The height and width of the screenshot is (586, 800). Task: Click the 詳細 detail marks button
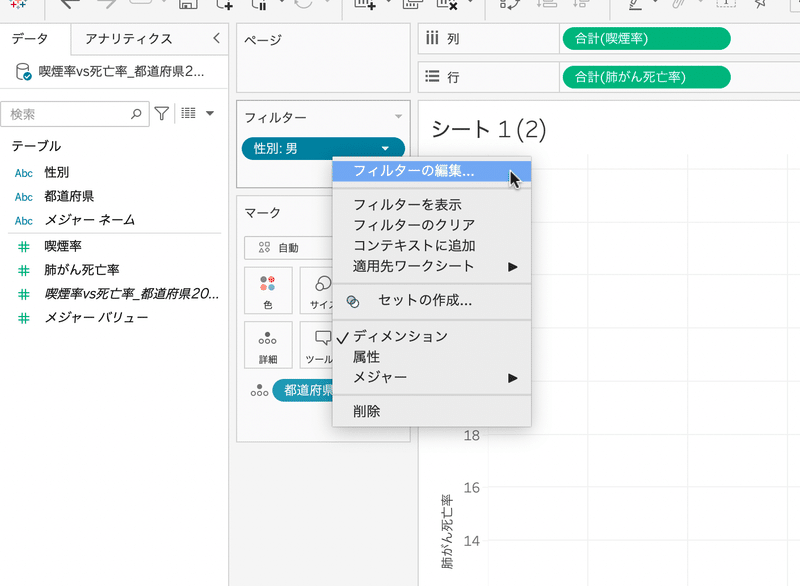click(x=268, y=345)
